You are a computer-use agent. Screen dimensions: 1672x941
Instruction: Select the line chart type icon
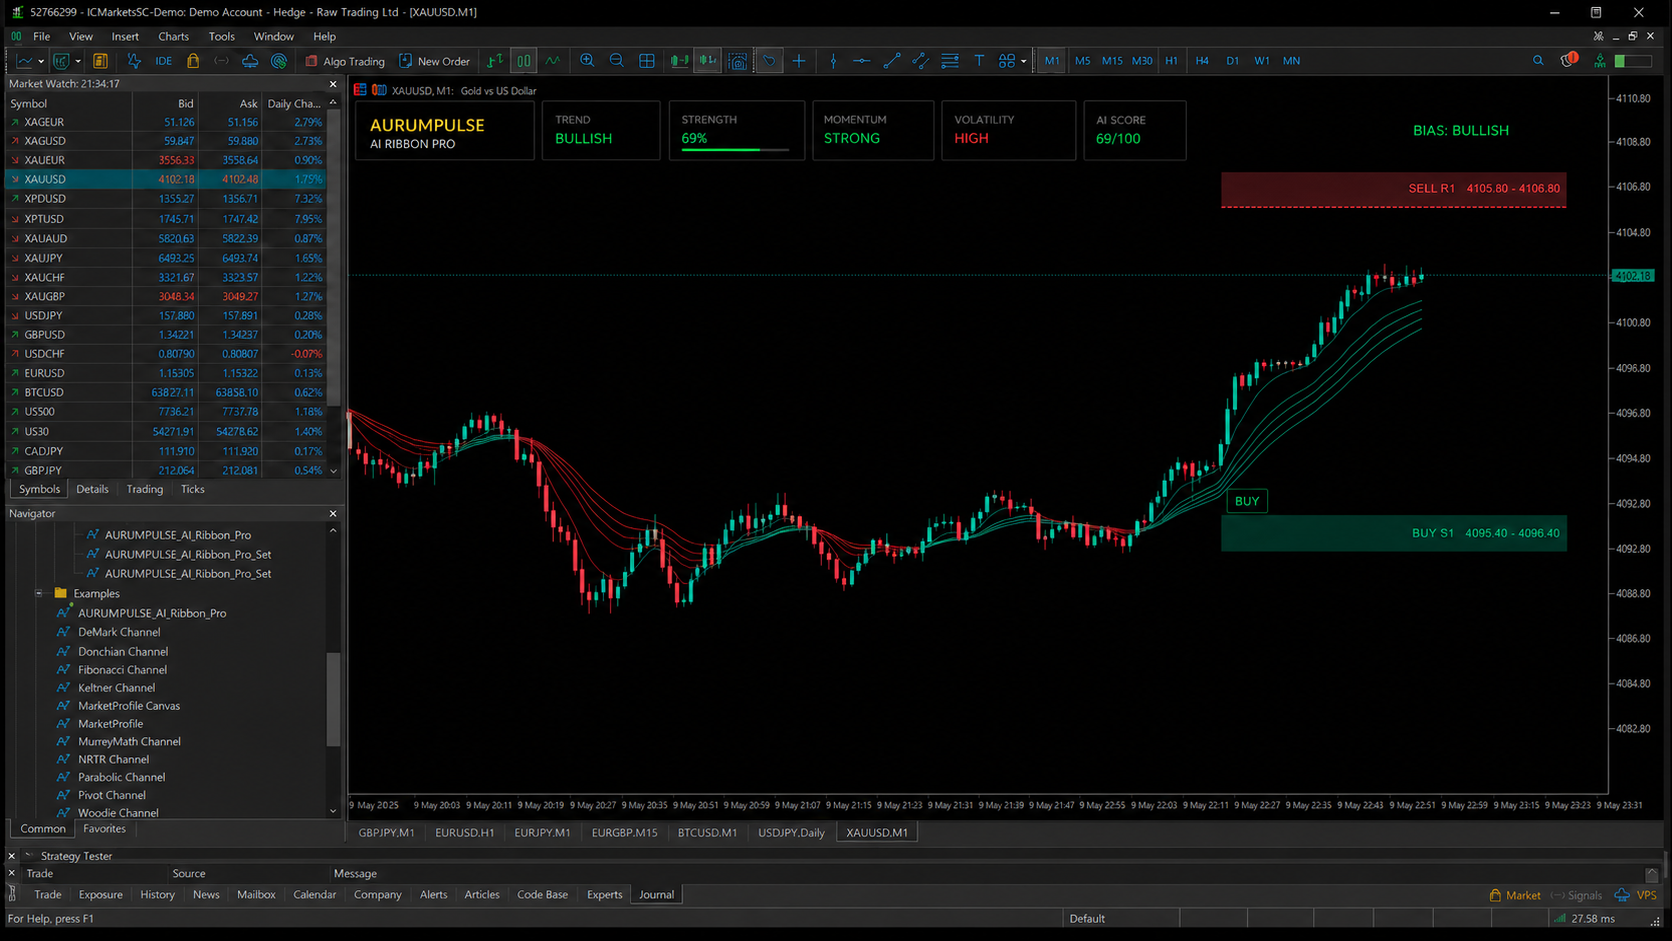point(553,61)
